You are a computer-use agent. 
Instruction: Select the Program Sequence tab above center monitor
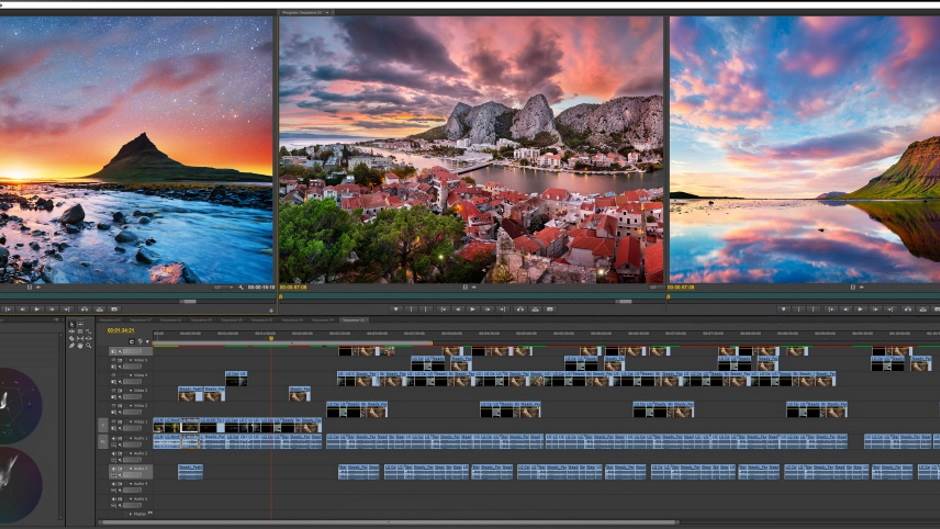click(303, 13)
